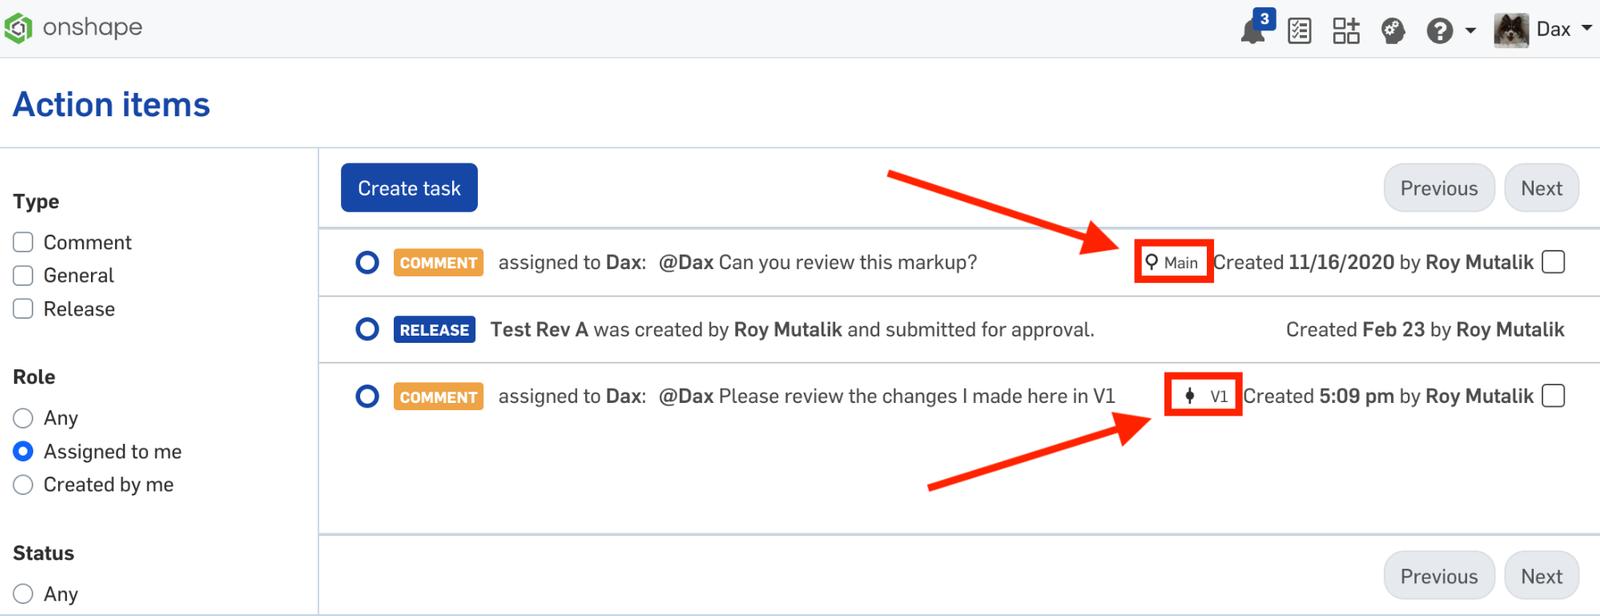
Task: Select the Created by me role
Action: coord(23,485)
